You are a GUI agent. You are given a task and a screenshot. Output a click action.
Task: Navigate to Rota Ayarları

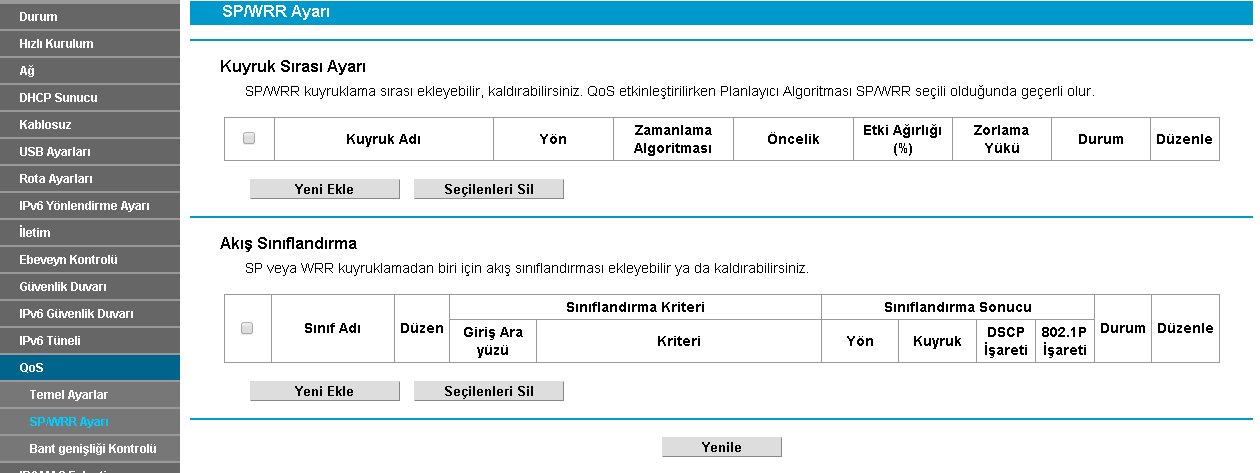[56, 179]
